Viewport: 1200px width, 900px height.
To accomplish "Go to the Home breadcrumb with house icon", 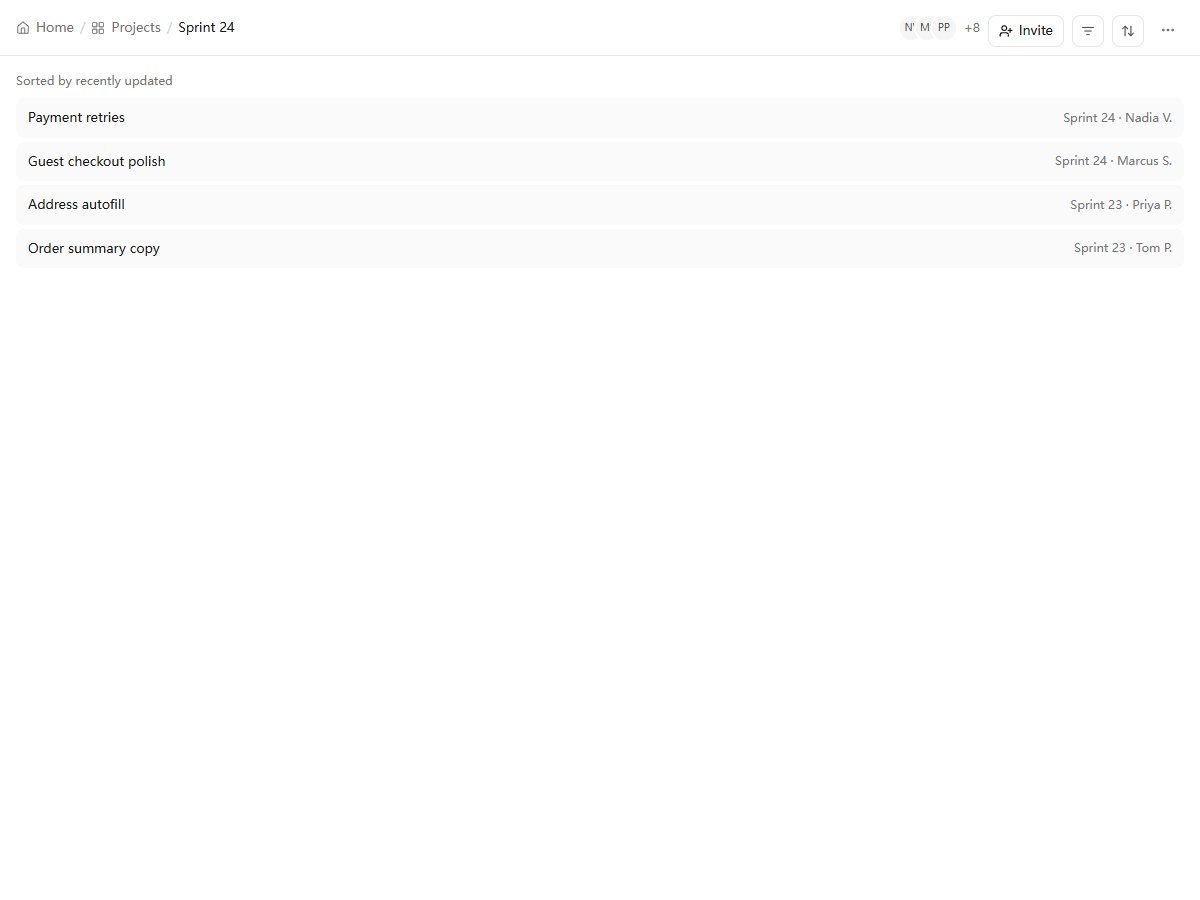I will tap(45, 28).
